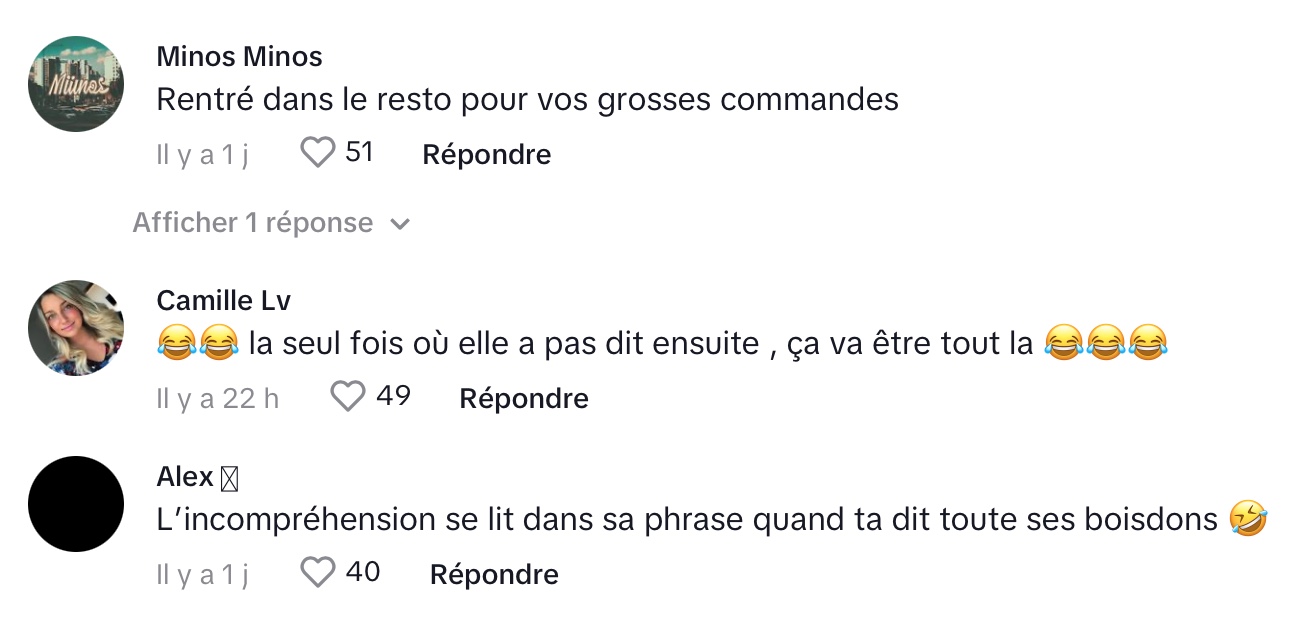Click the Il y a 22 h timestamp
1296x618 pixels.
[x=218, y=398]
